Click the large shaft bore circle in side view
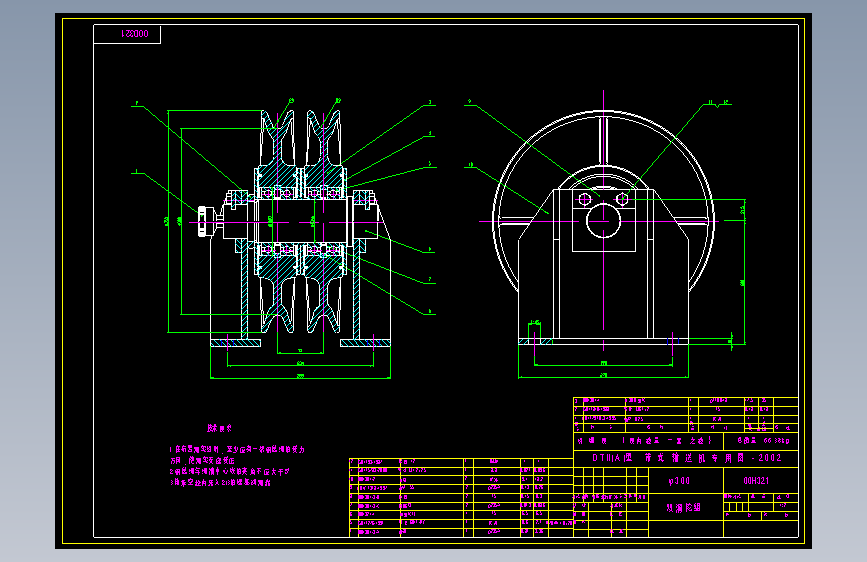This screenshot has width=867, height=562. coord(603,221)
